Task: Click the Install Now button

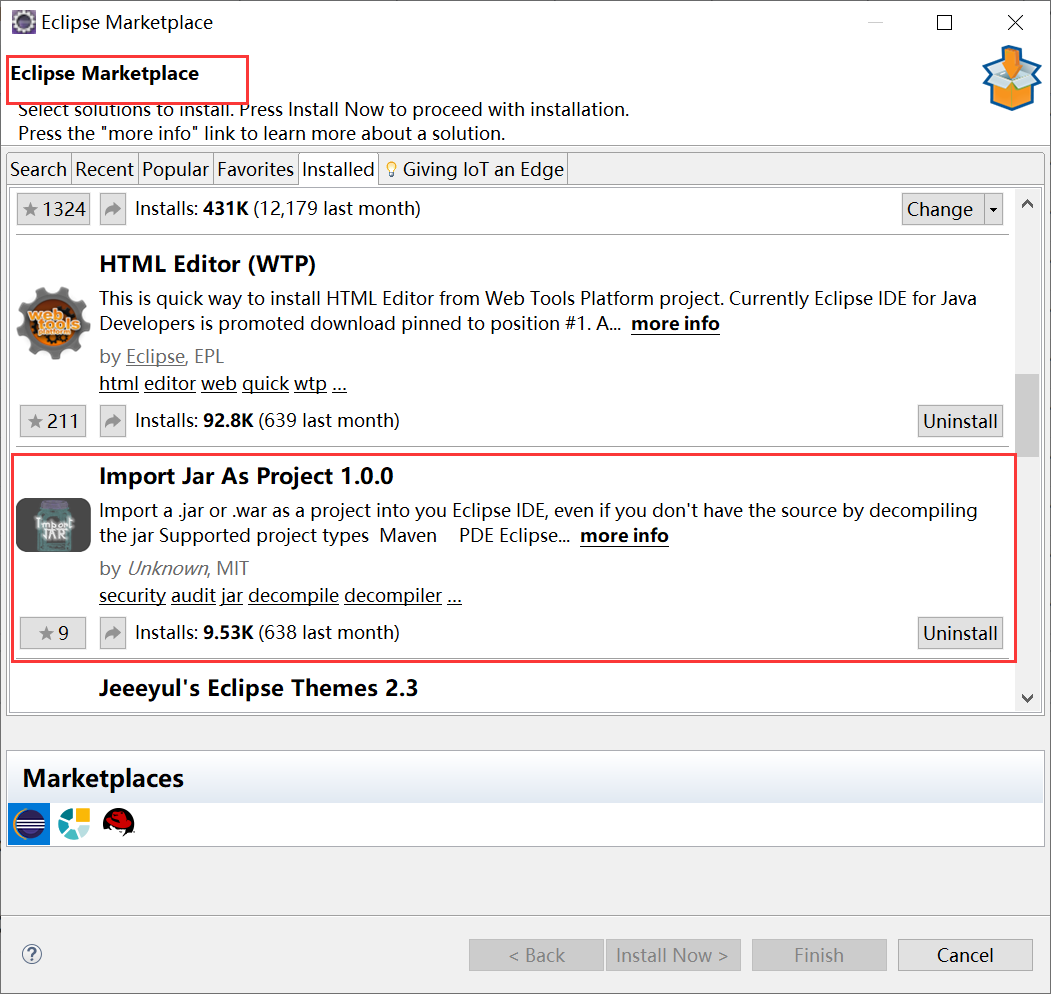Action: coord(673,954)
